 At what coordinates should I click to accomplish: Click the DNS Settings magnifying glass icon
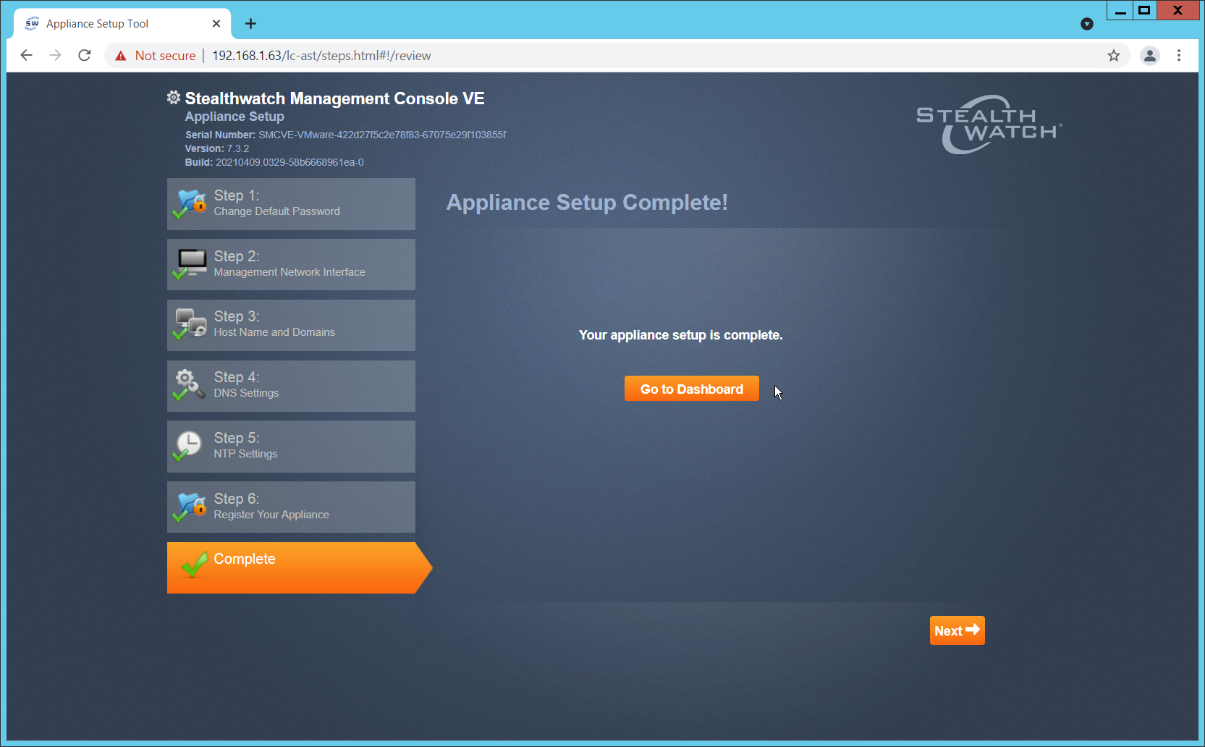[x=189, y=385]
